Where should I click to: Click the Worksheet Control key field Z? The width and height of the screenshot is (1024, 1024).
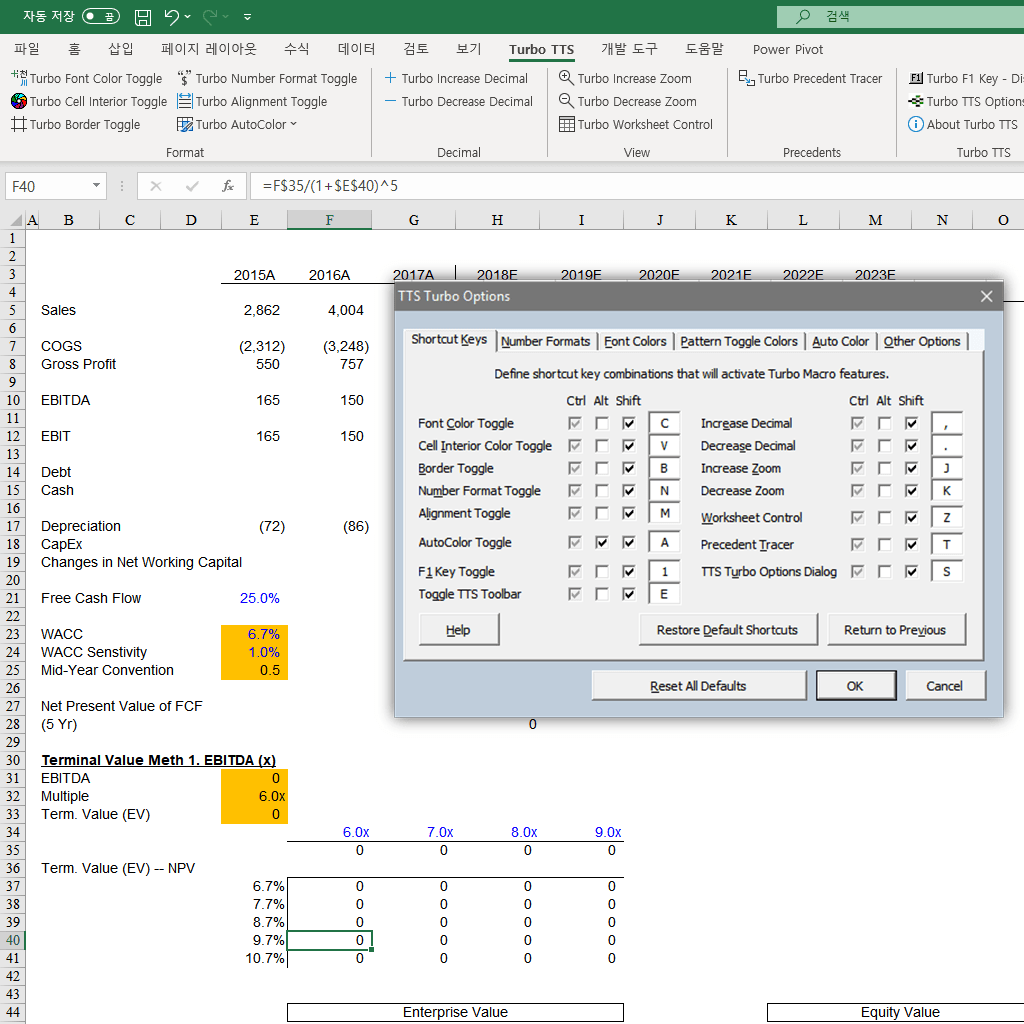(946, 518)
